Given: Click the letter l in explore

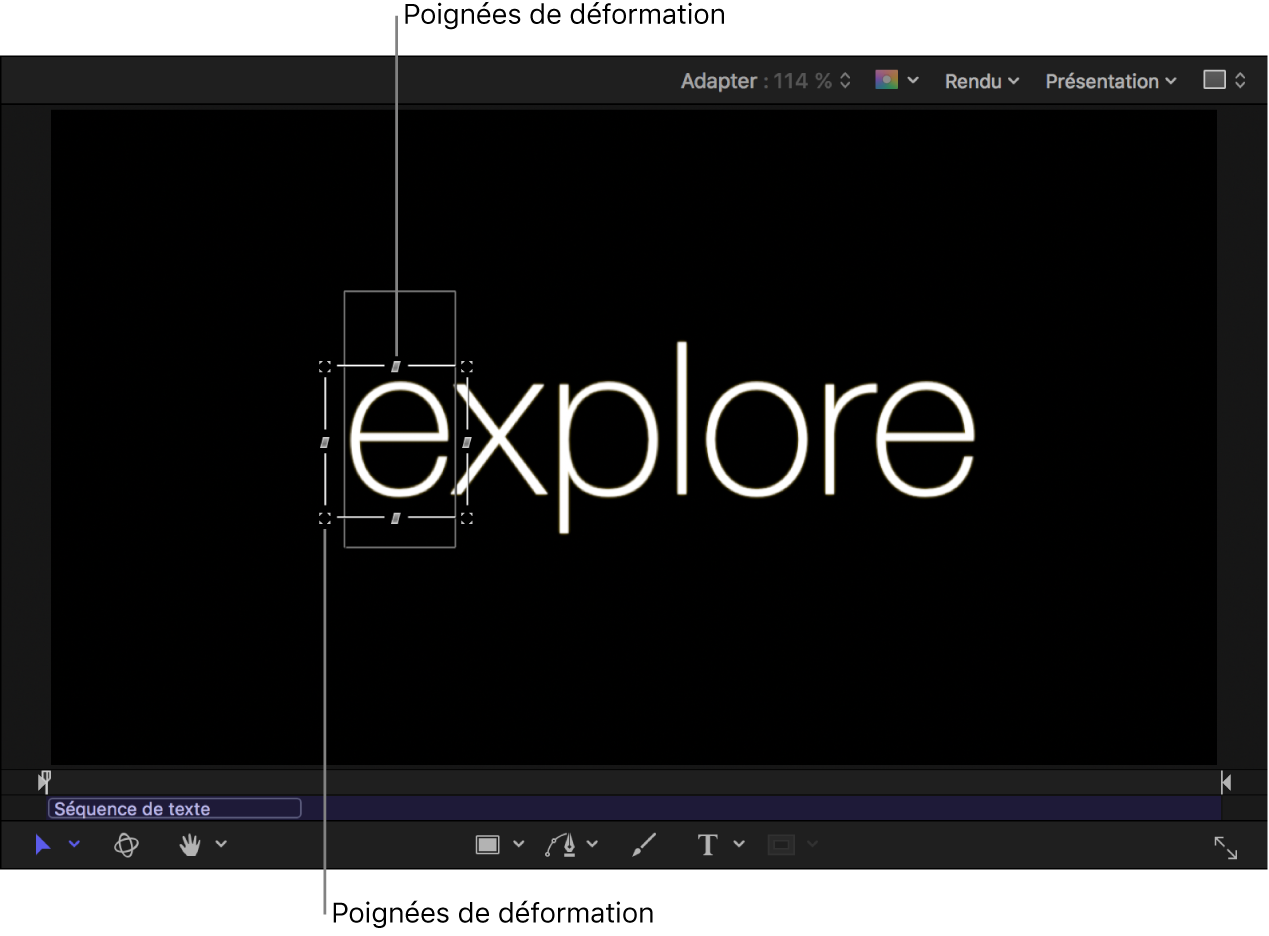Looking at the screenshot, I should click(683, 418).
